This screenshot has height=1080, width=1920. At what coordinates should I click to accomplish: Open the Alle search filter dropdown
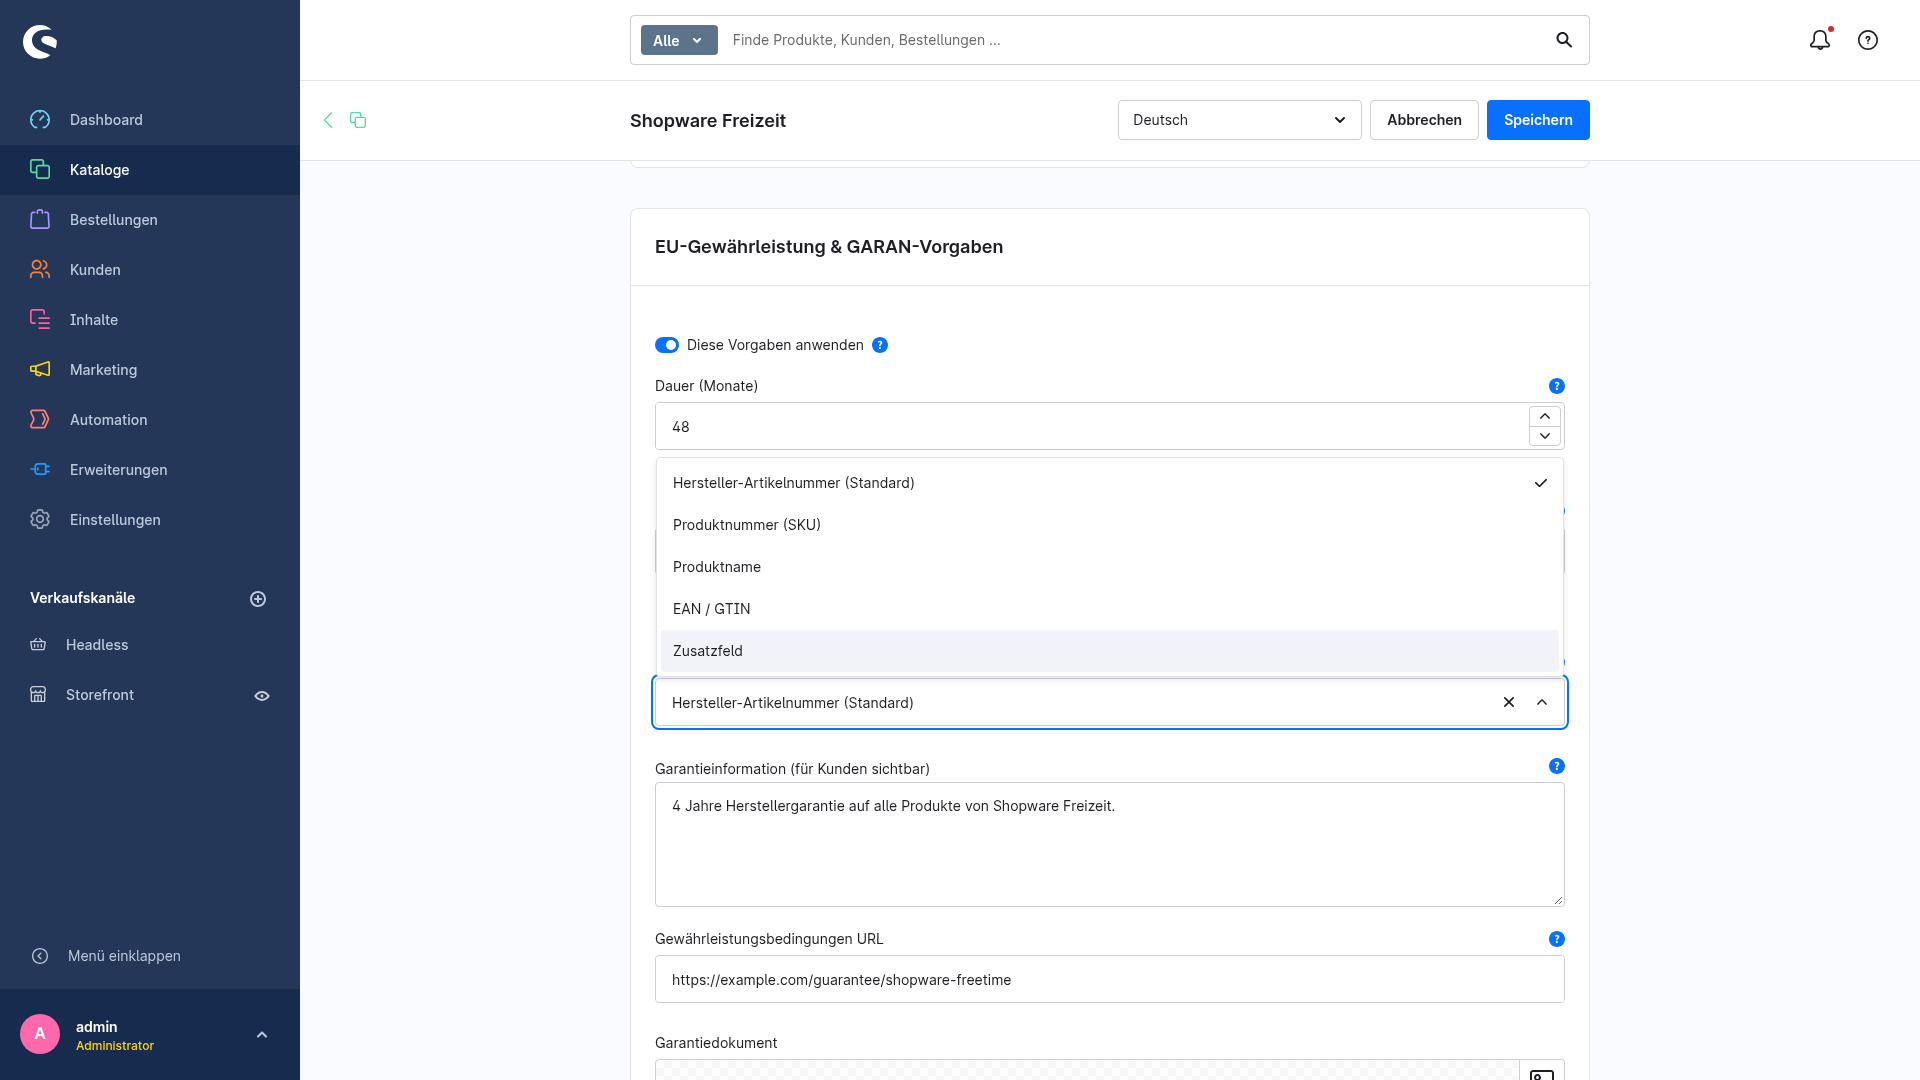click(x=679, y=40)
